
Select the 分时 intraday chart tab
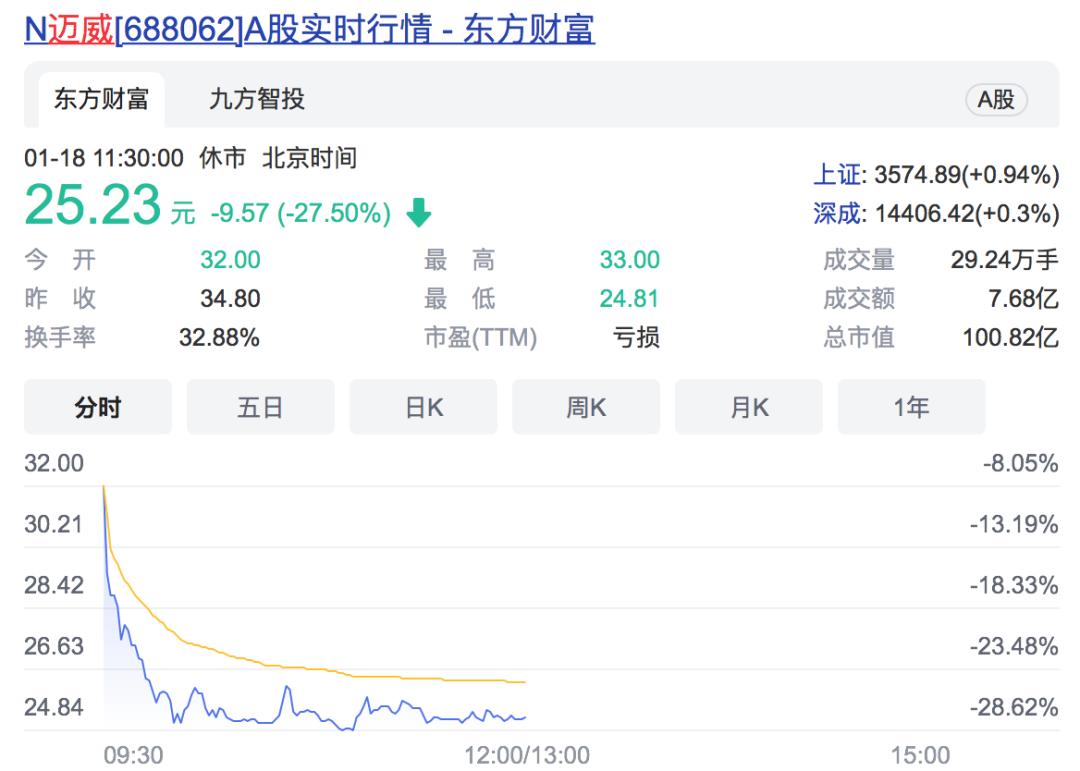coord(98,407)
